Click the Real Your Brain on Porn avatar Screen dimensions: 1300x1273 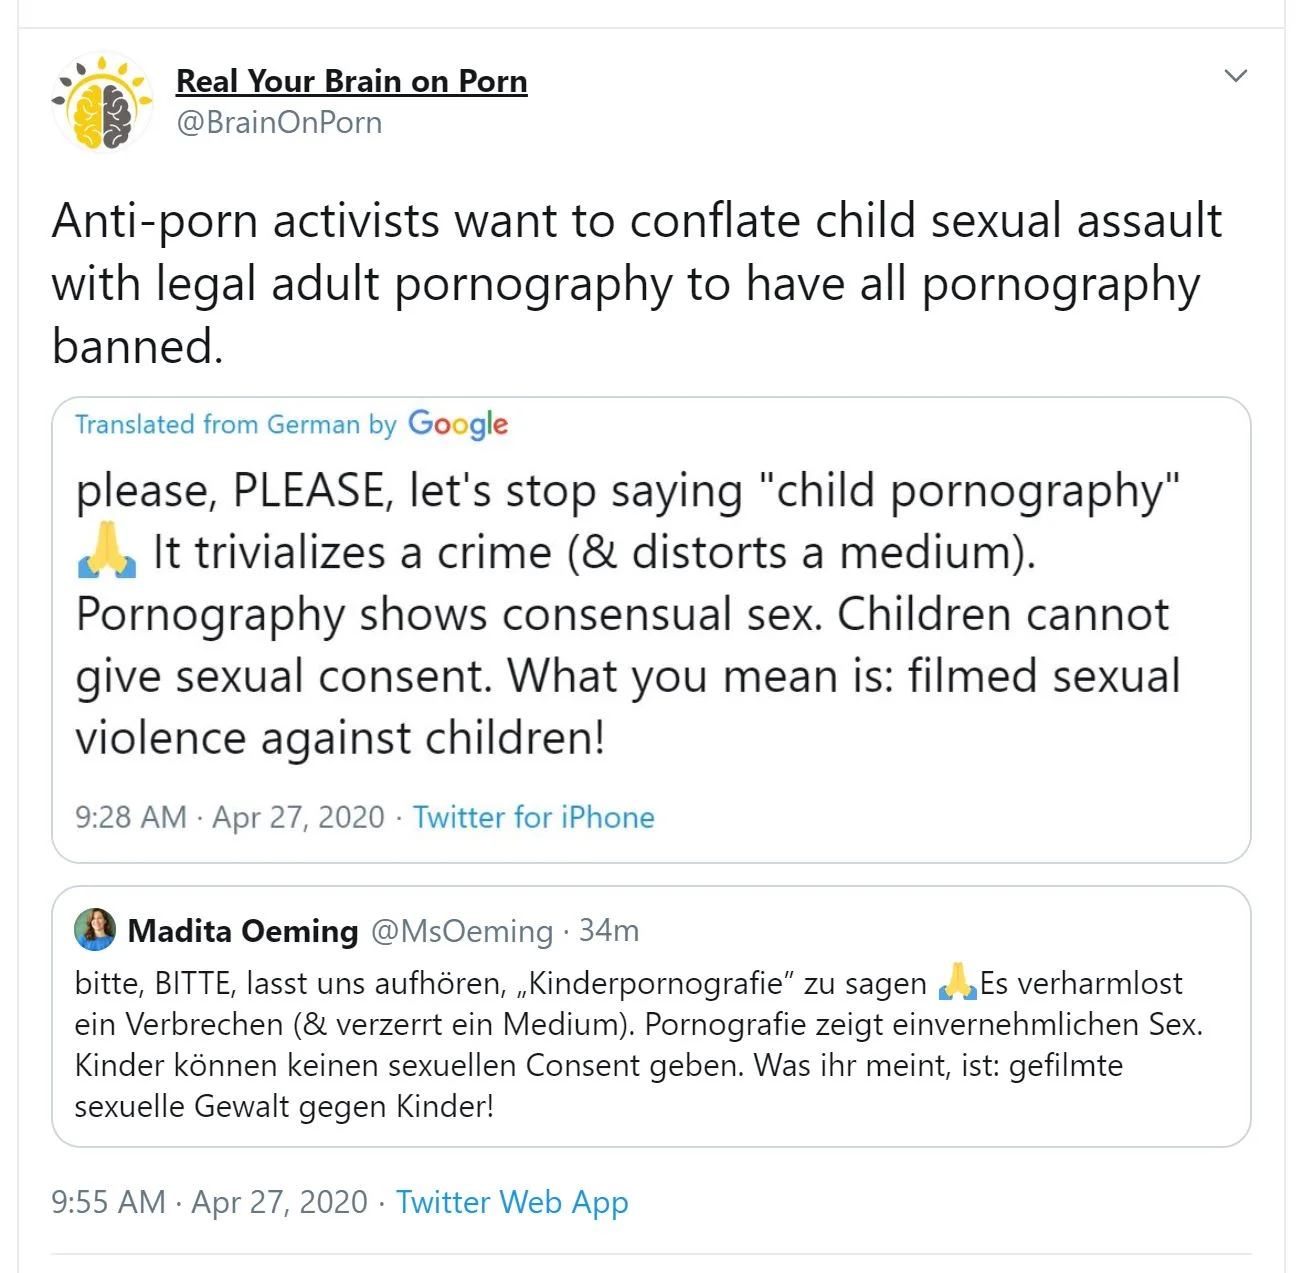click(102, 102)
